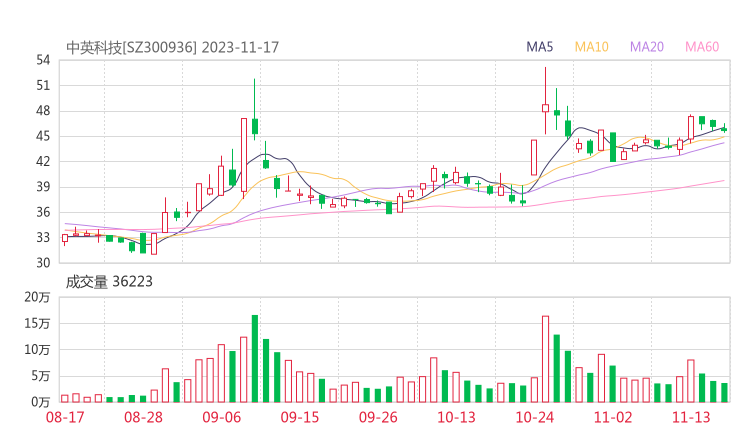This screenshot has width=740, height=440.
Task: Click the 20万 volume axis label
Action: pyautogui.click(x=37, y=298)
